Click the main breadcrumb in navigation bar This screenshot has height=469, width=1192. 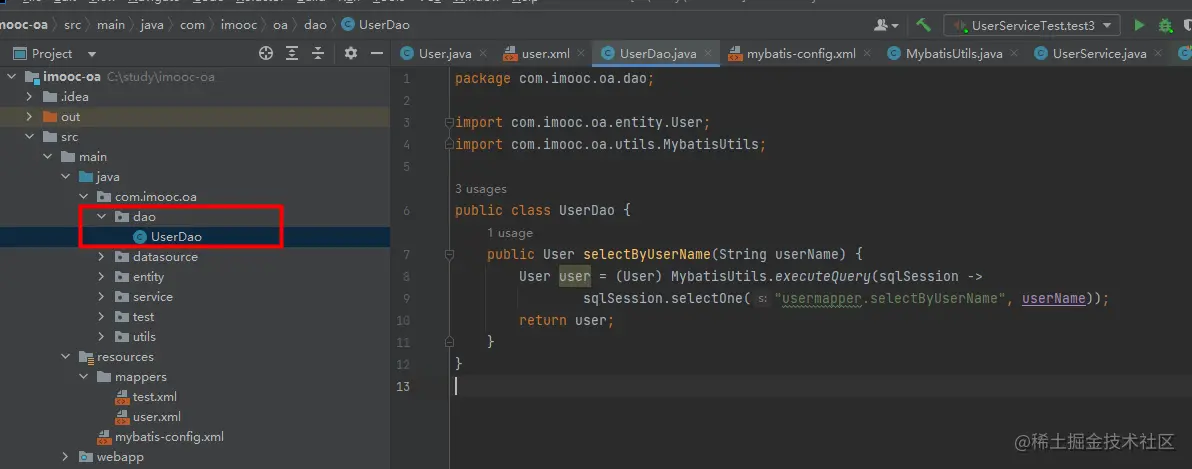pyautogui.click(x=111, y=25)
